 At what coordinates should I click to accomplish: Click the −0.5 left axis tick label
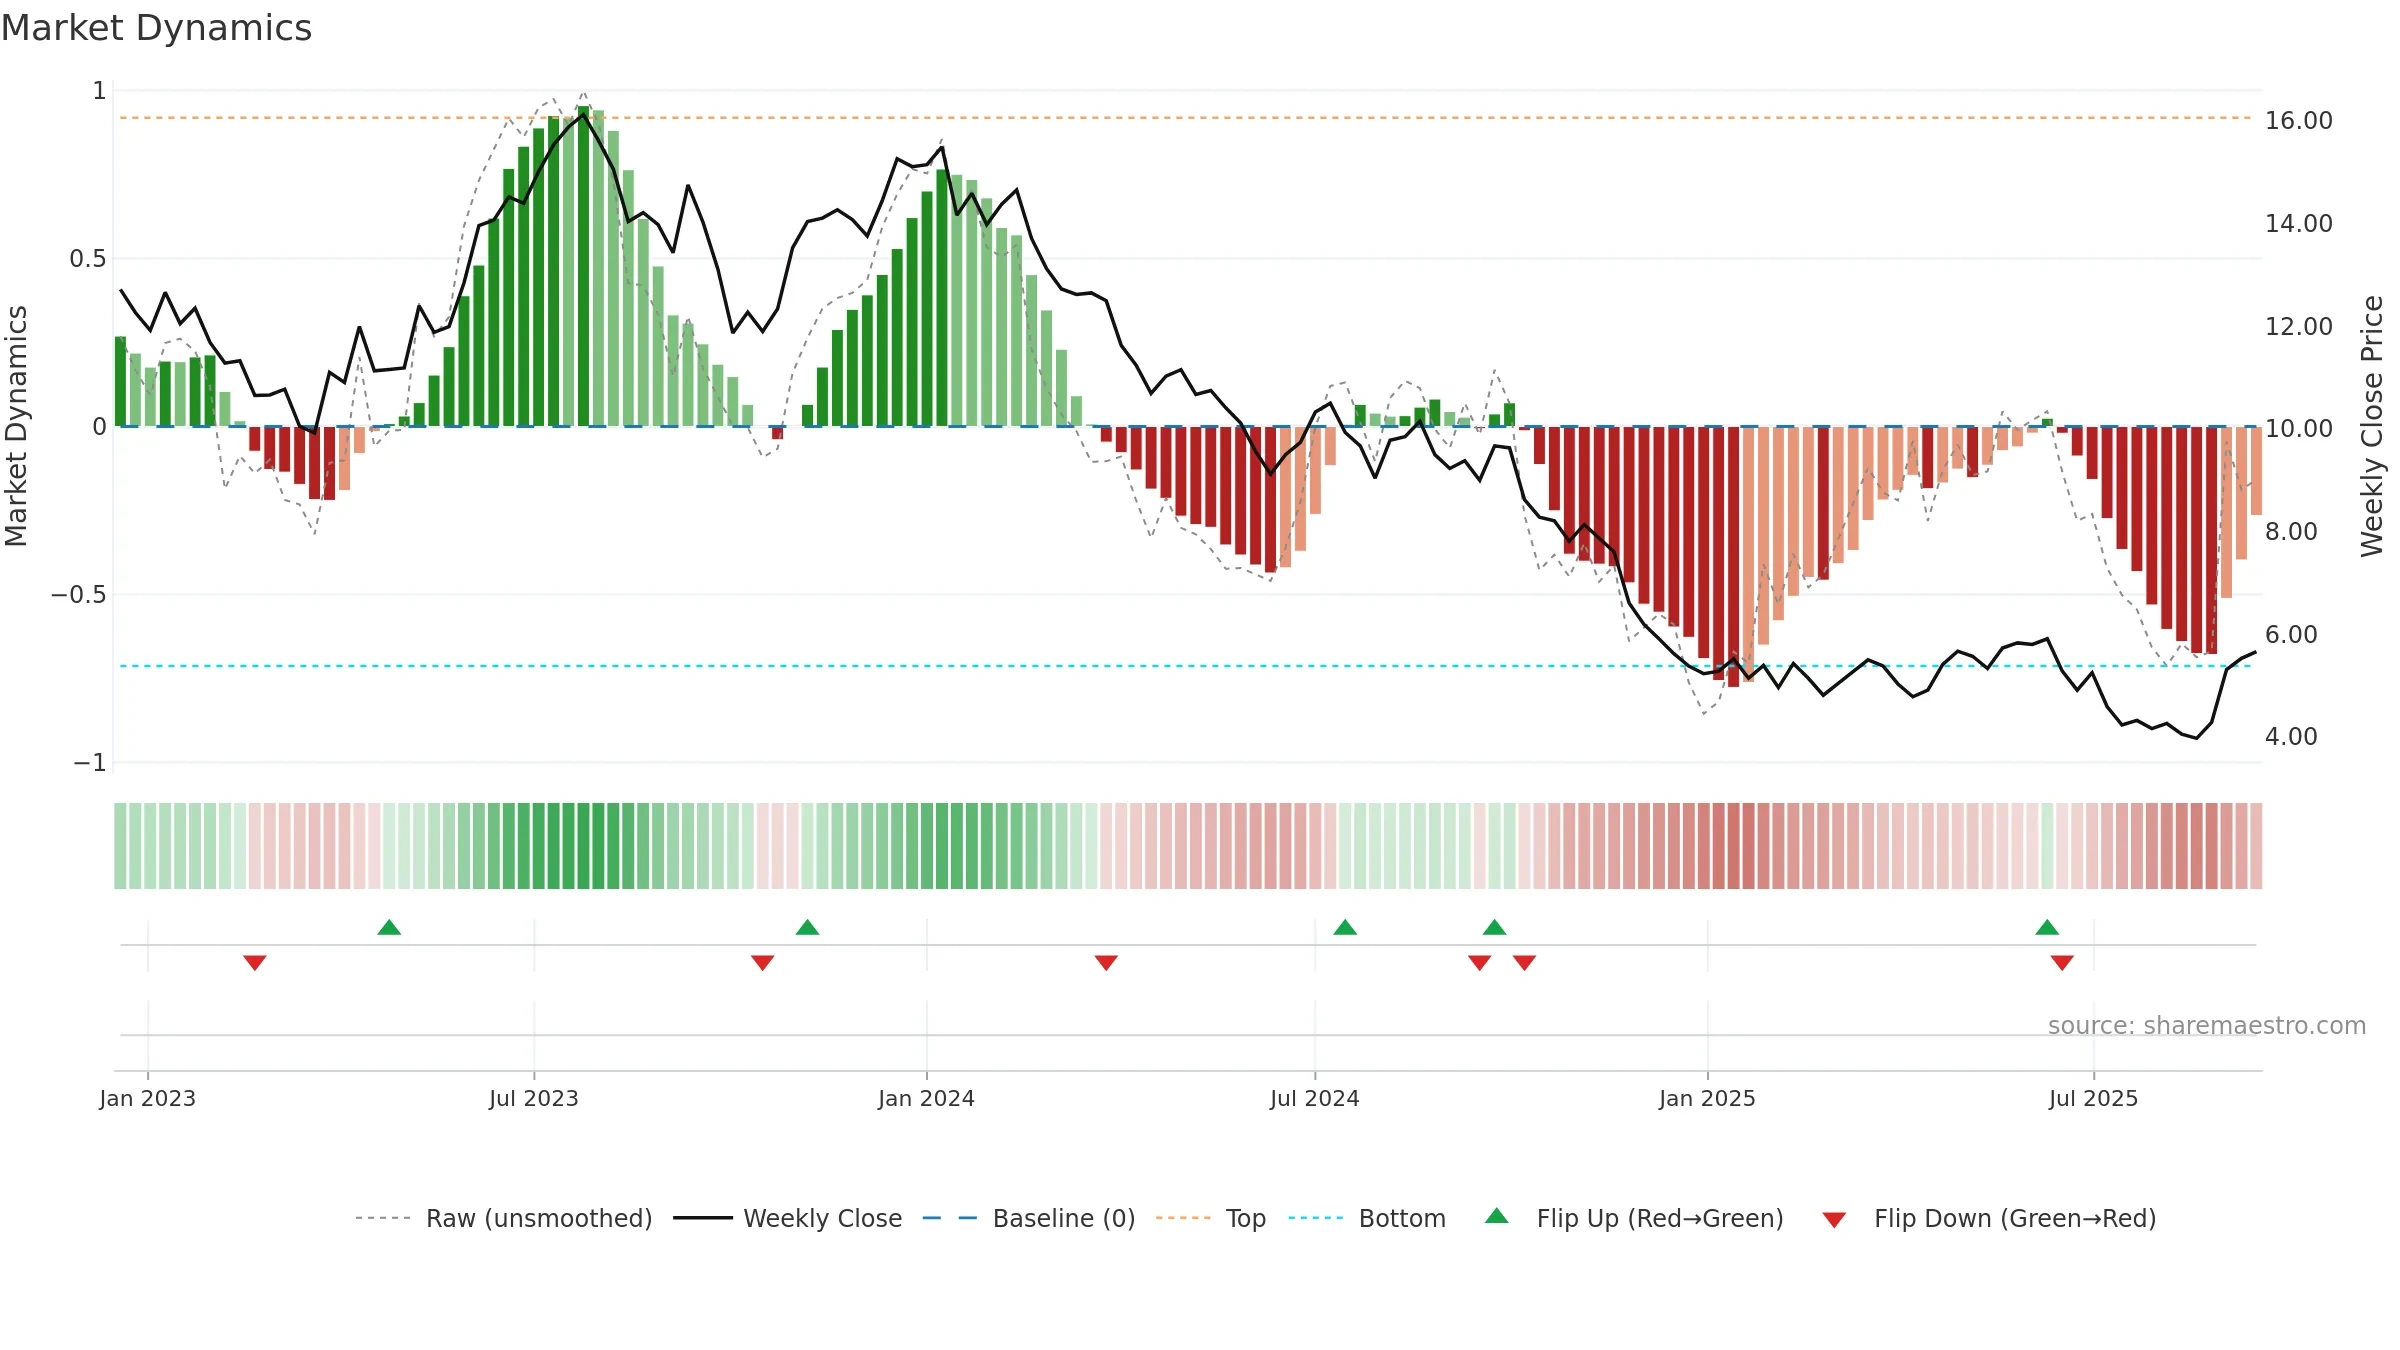pos(79,595)
